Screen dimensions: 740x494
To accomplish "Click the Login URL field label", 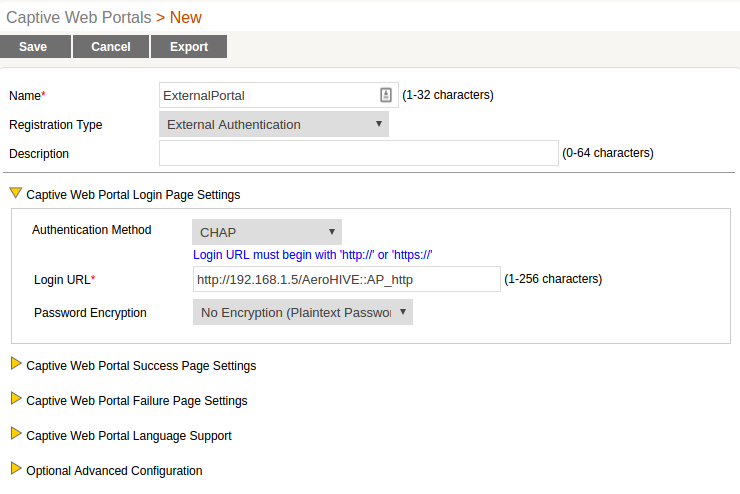I will pyautogui.click(x=64, y=279).
